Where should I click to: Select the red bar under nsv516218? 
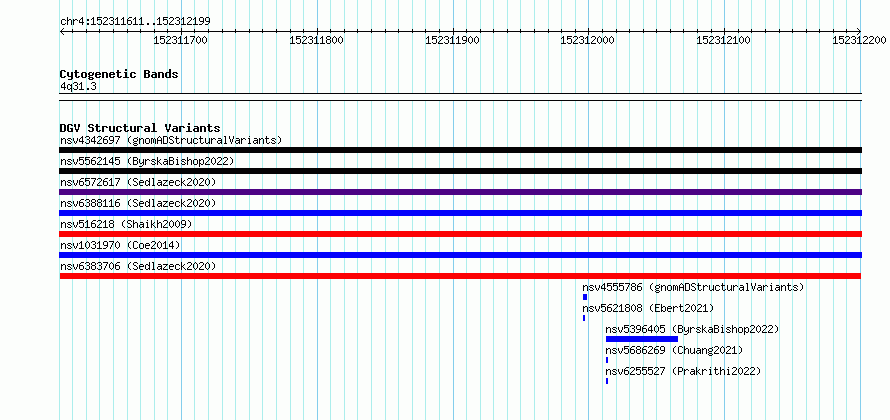coord(460,234)
